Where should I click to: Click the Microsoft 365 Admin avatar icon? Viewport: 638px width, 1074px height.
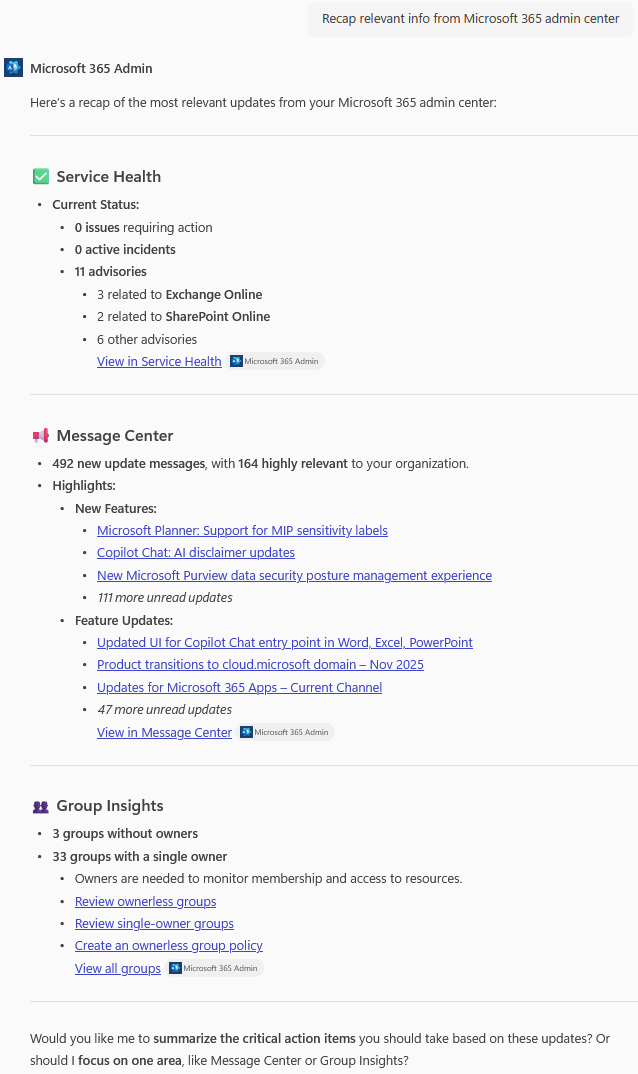coord(13,68)
